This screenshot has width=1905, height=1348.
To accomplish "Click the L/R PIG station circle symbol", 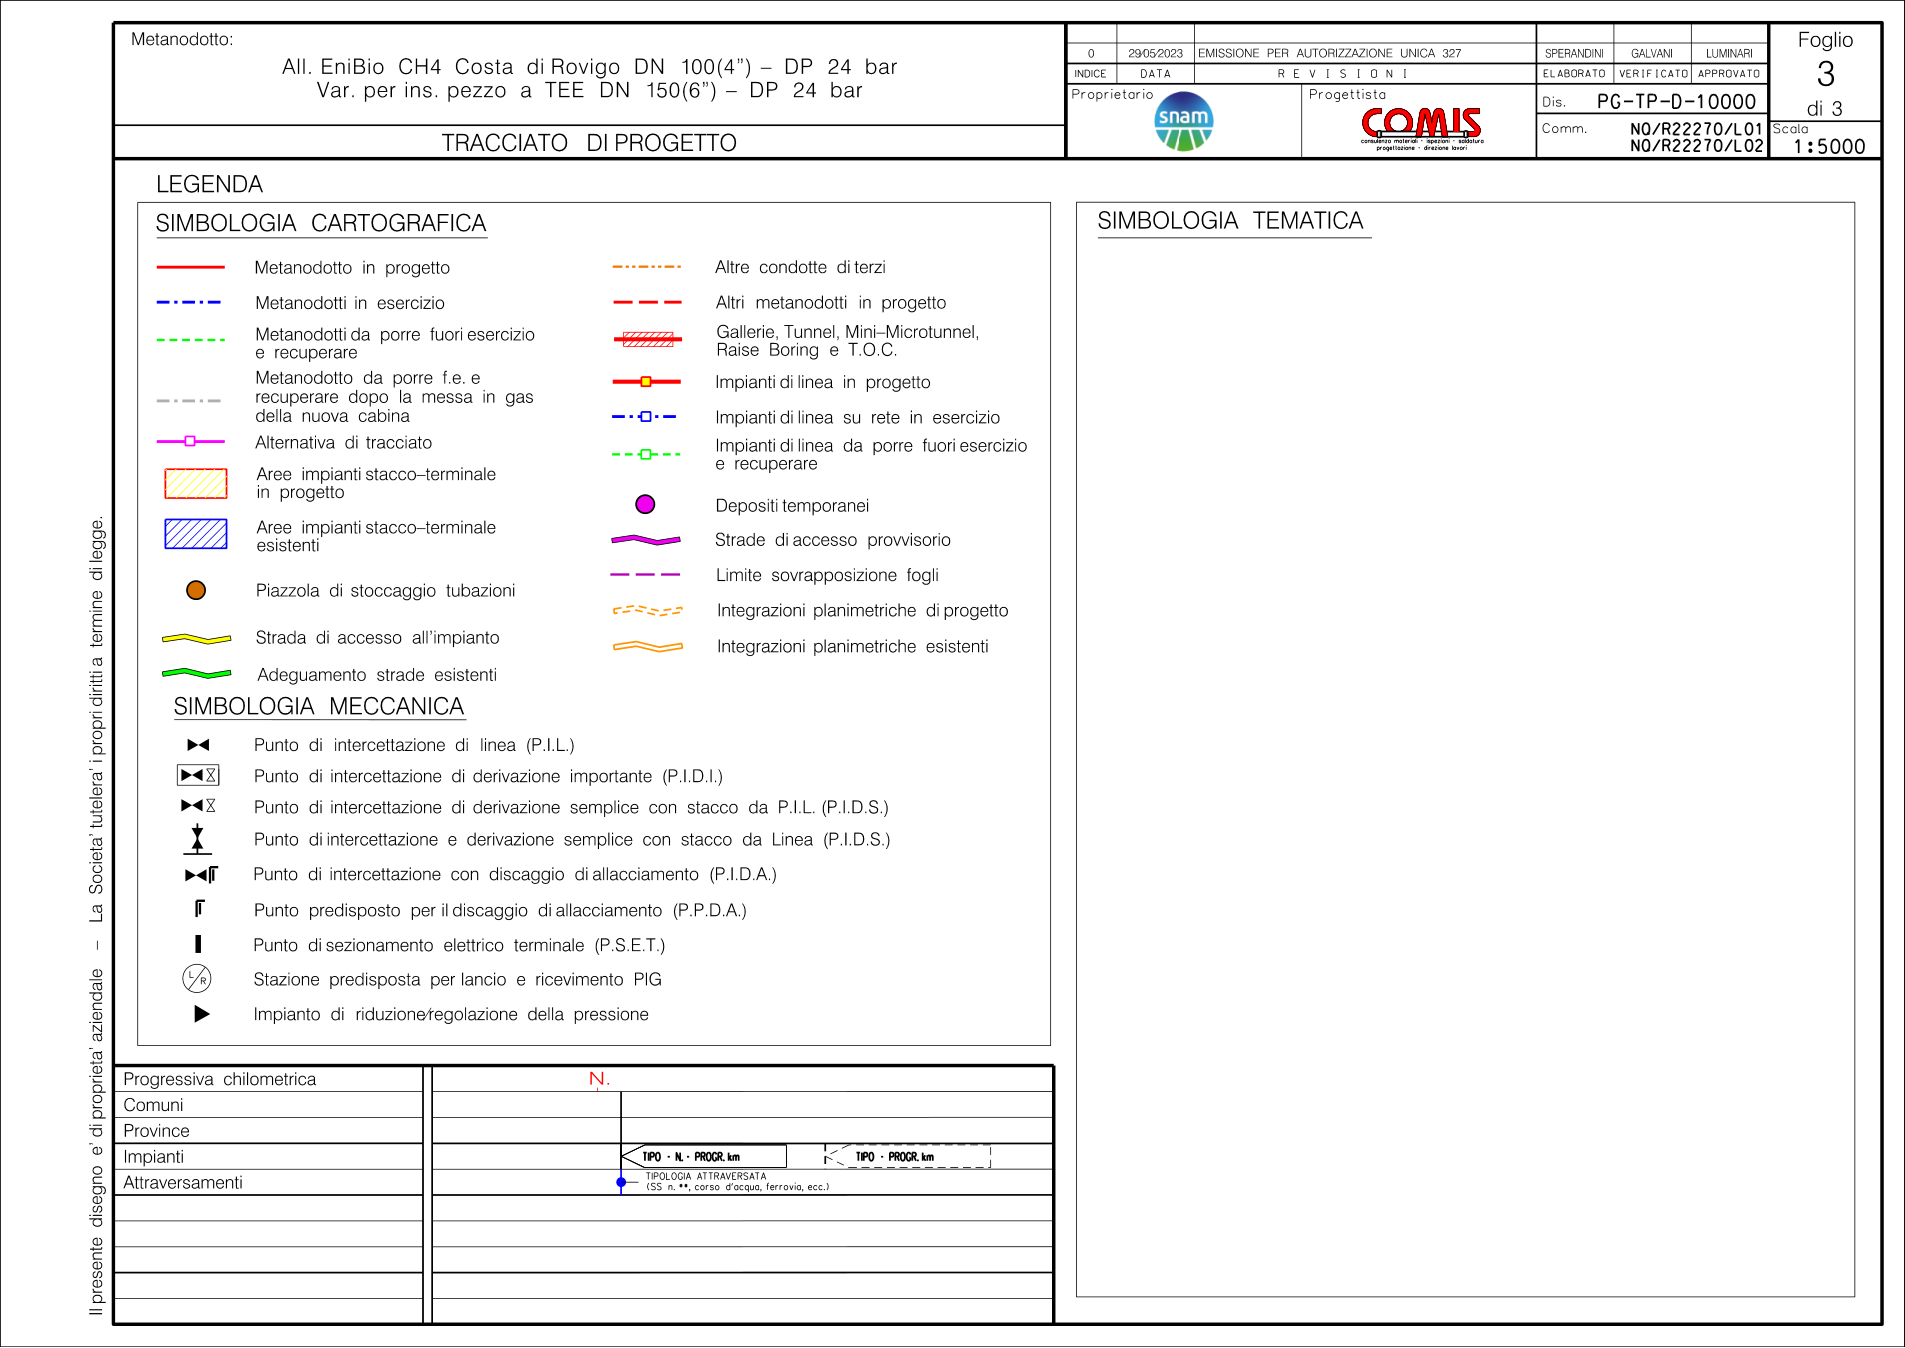I will pos(197,979).
